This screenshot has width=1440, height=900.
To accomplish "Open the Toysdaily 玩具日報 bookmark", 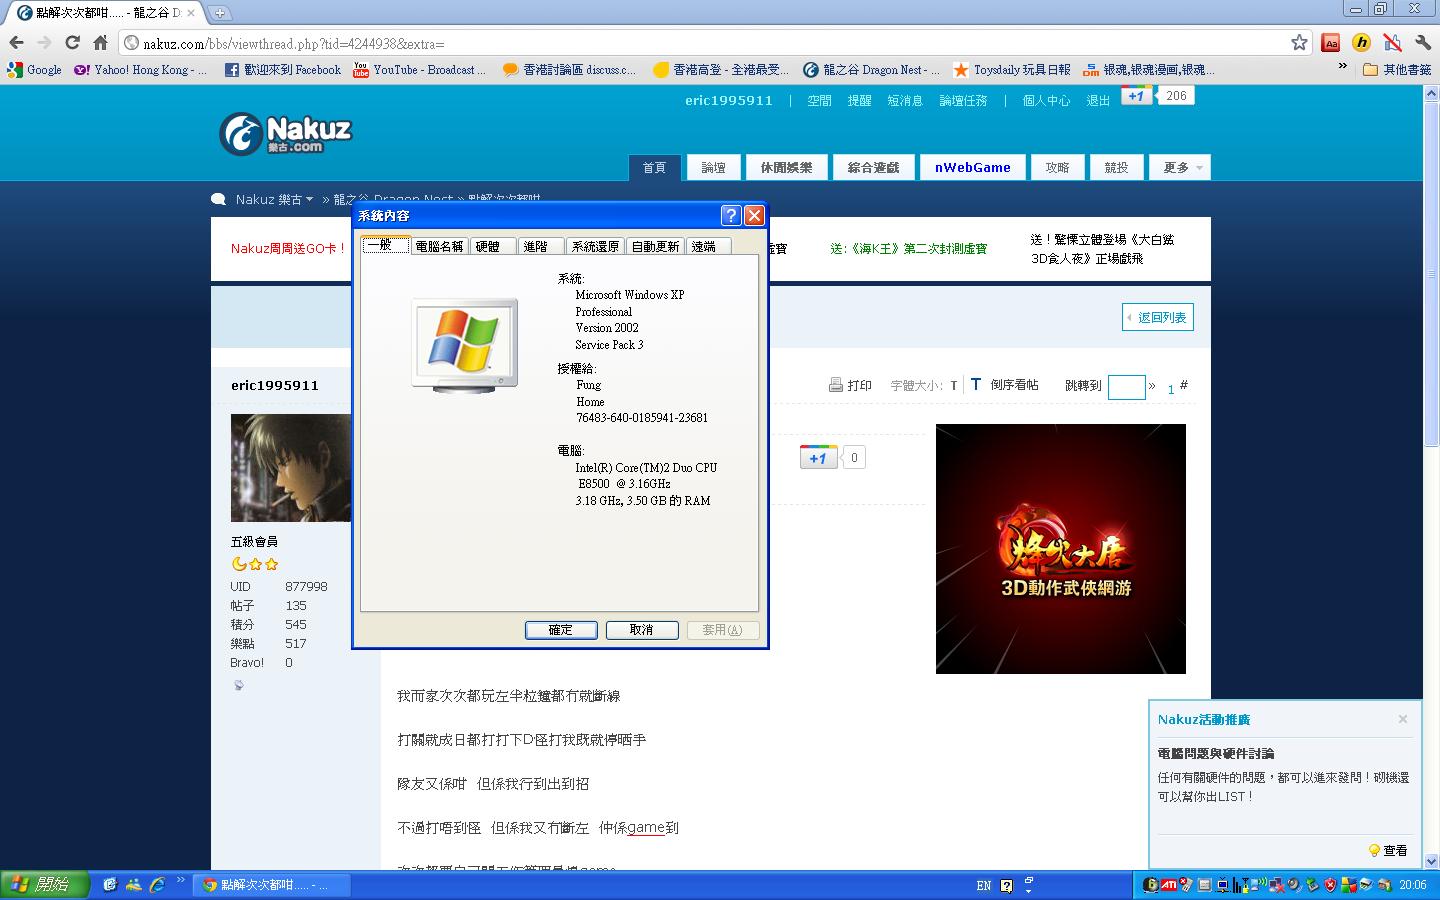I will 1012,70.
